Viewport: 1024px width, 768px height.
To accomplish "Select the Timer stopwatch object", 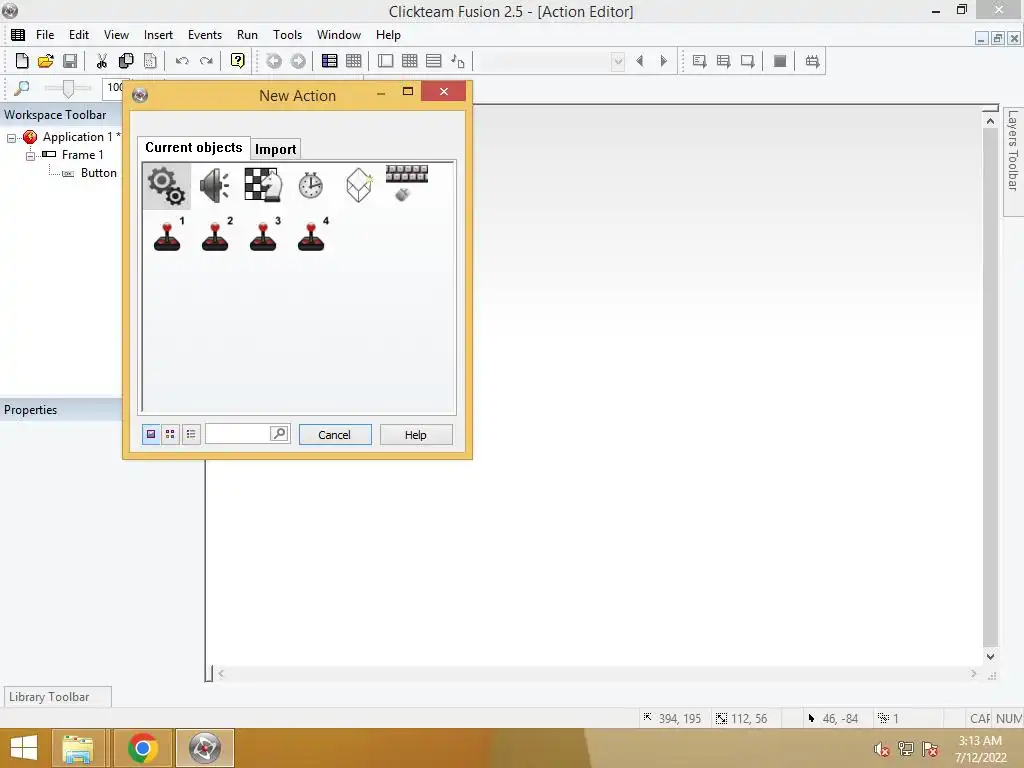I will pyautogui.click(x=311, y=185).
